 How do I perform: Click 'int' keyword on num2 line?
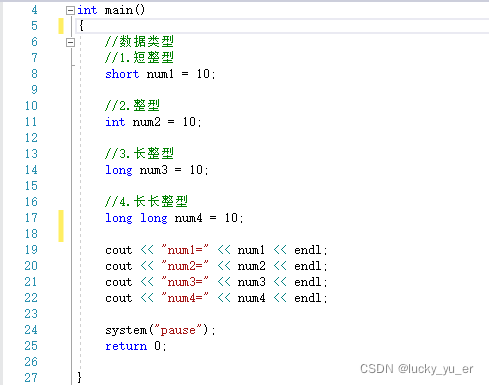pos(115,122)
